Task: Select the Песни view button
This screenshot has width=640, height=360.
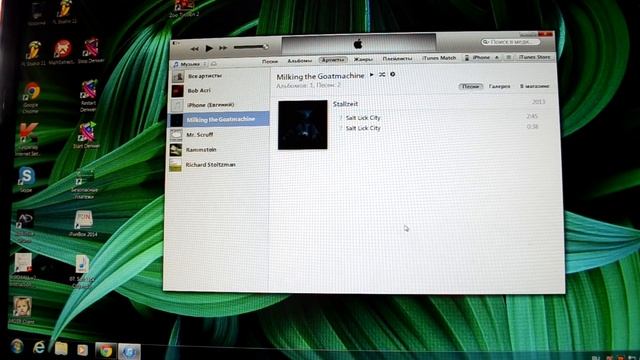Action: point(470,86)
